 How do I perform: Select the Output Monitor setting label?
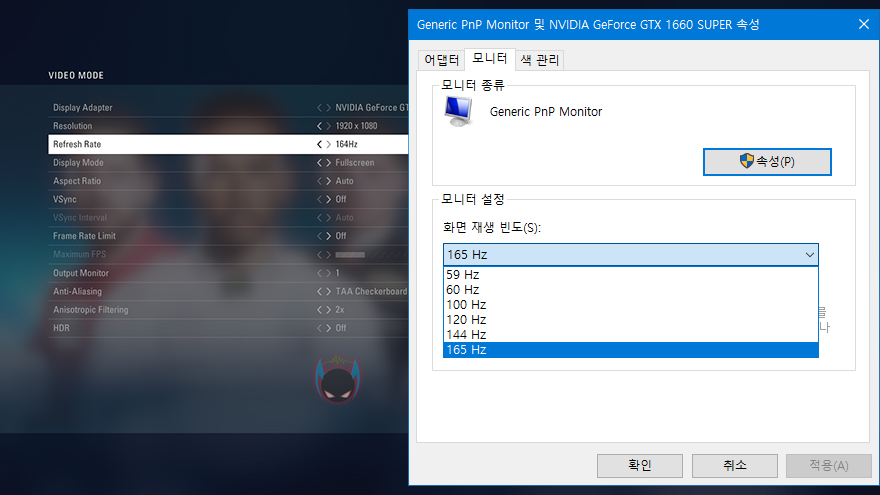81,273
